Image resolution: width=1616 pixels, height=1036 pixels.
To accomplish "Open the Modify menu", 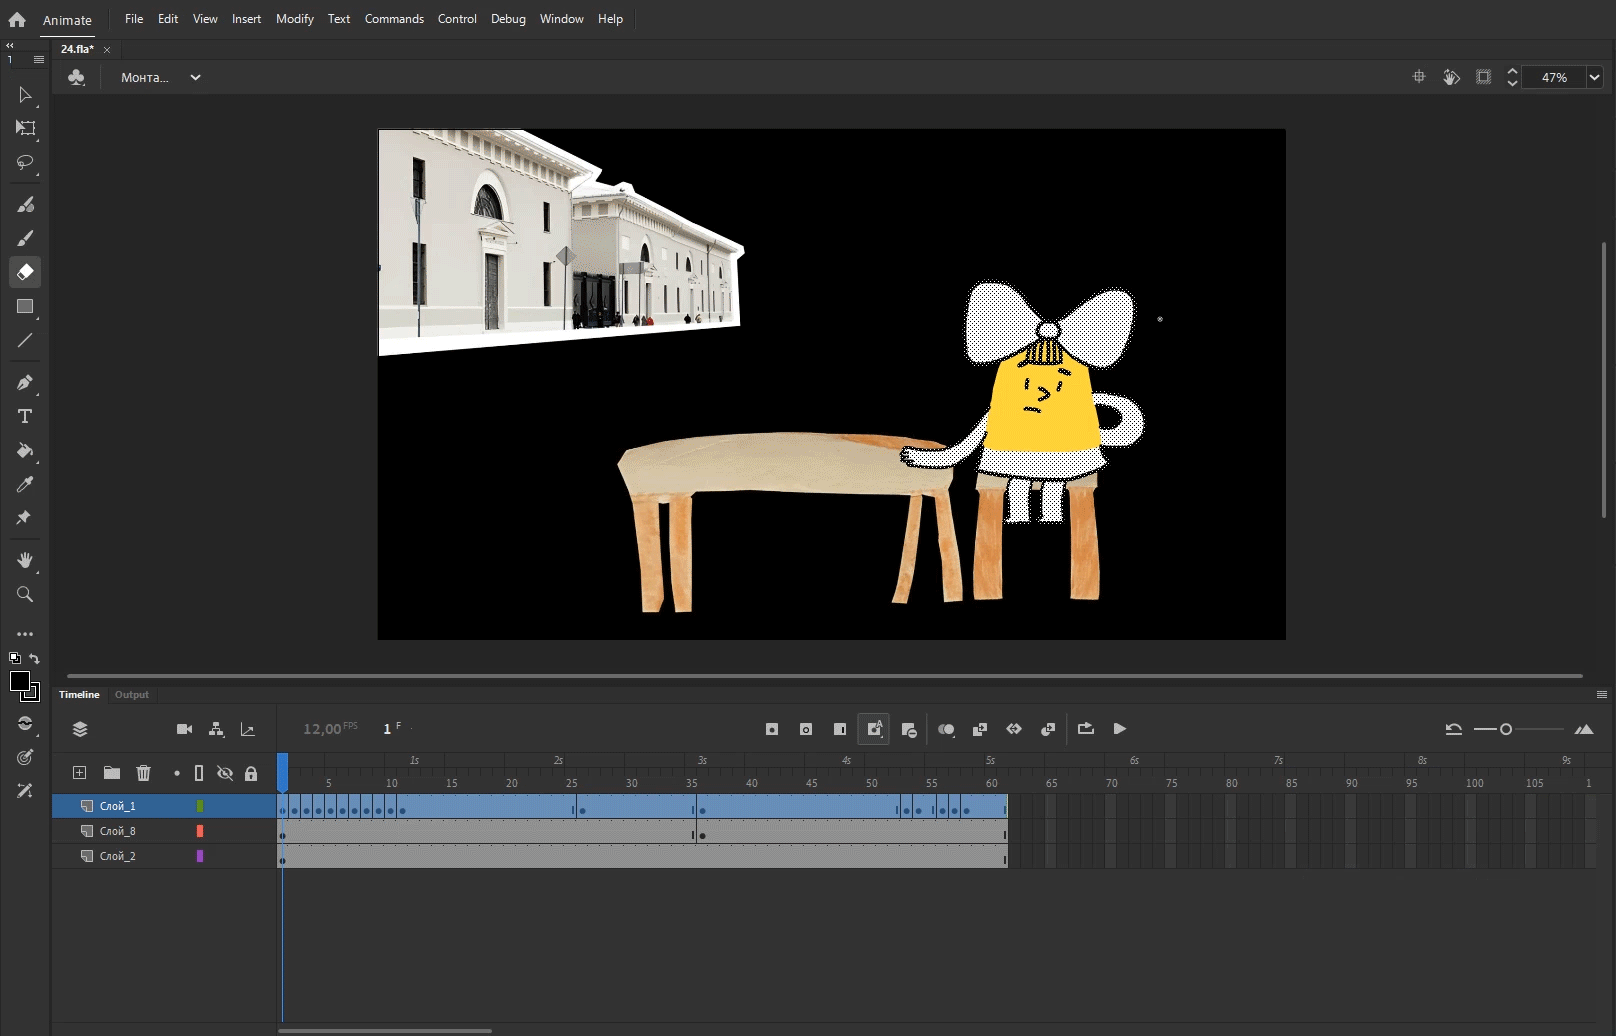I will pos(294,19).
